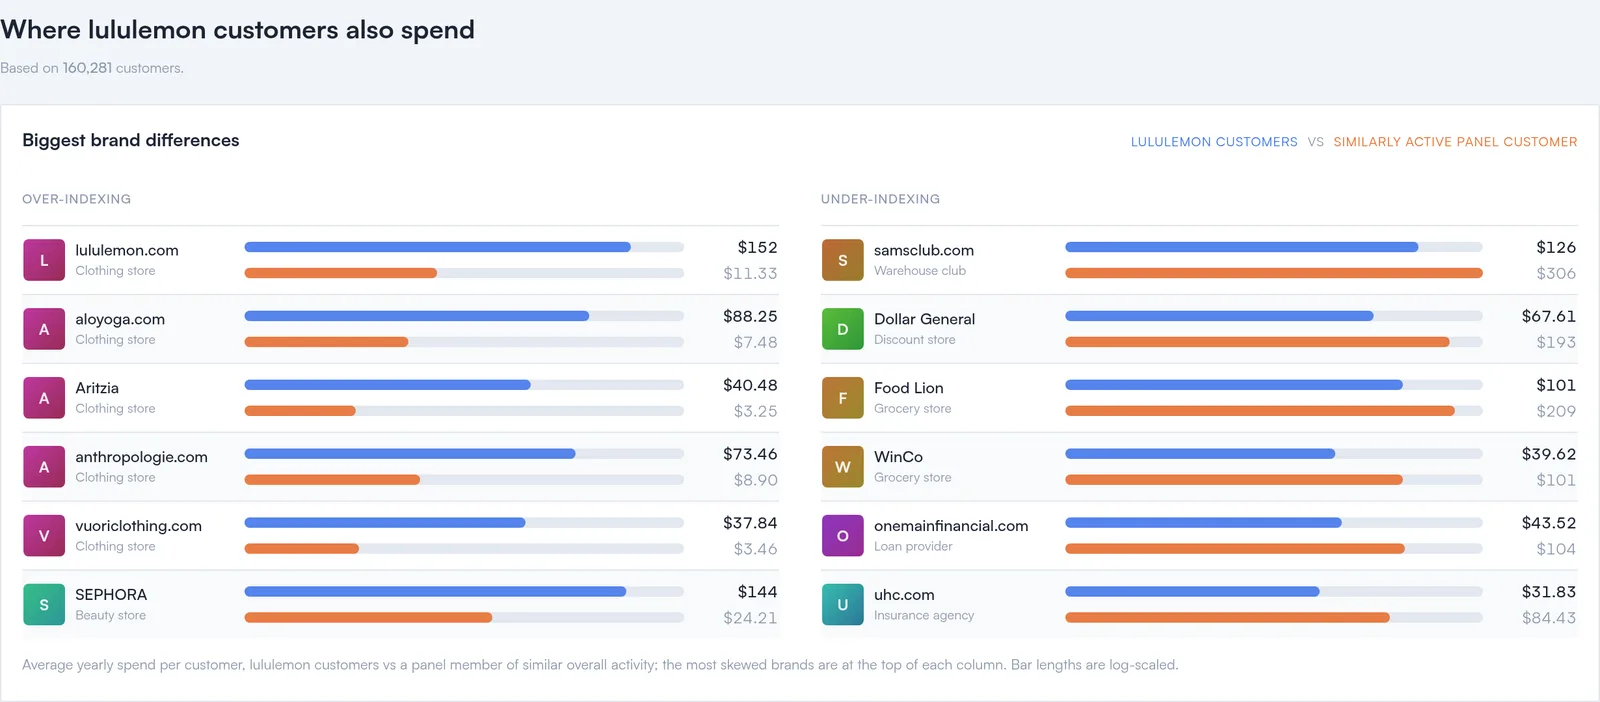Open the aloyoga.com brand name
Viewport: 1600px width, 702px height.
[120, 319]
